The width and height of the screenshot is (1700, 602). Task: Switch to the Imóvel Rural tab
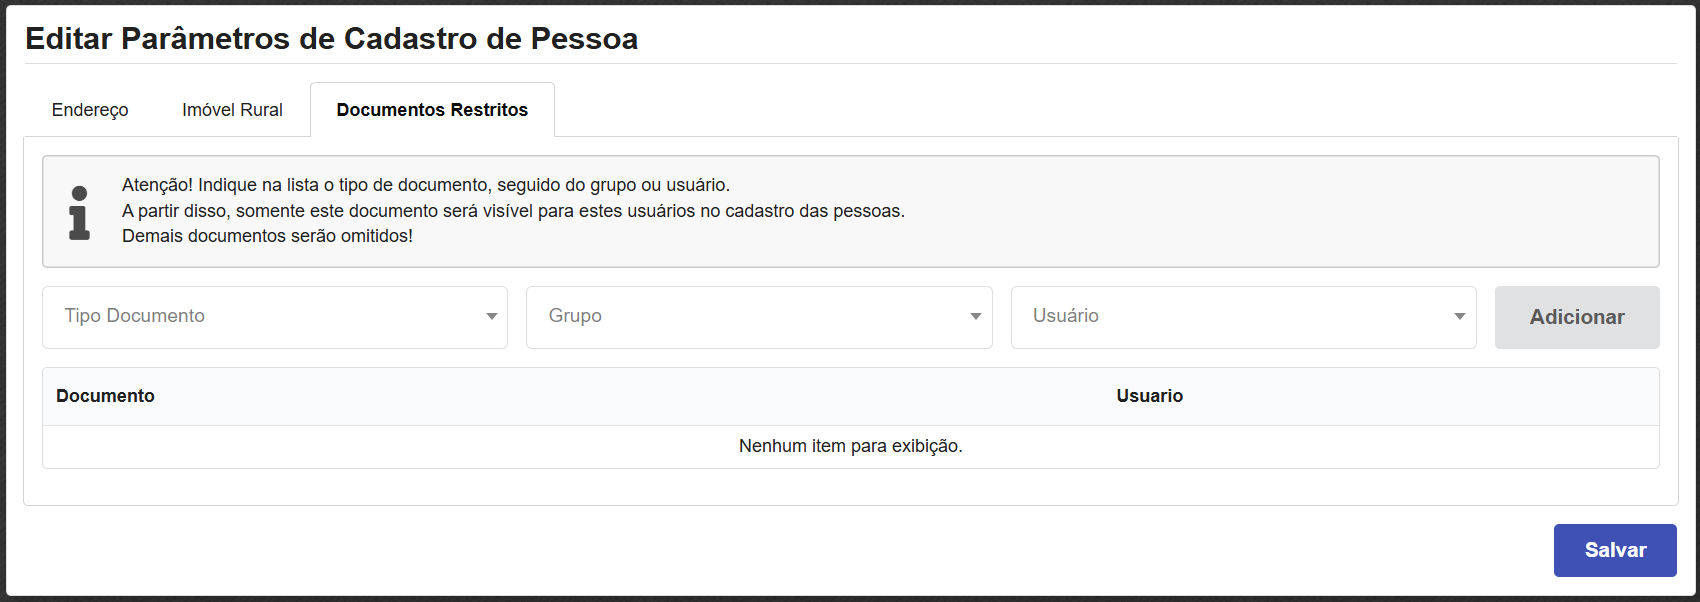[x=231, y=110]
